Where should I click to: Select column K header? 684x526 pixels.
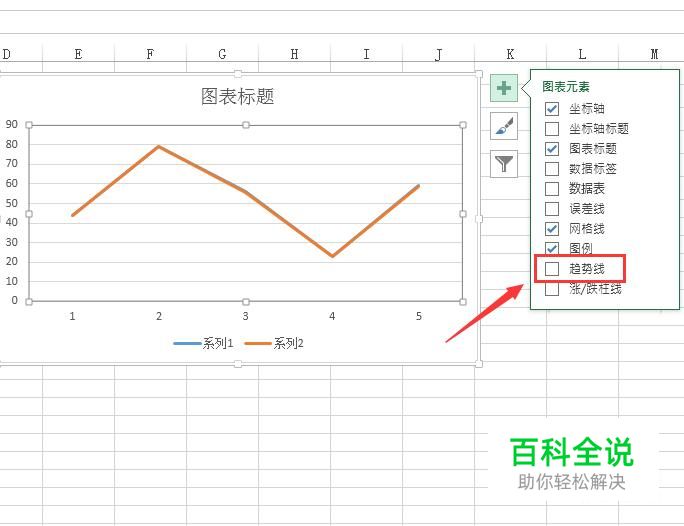(510, 54)
